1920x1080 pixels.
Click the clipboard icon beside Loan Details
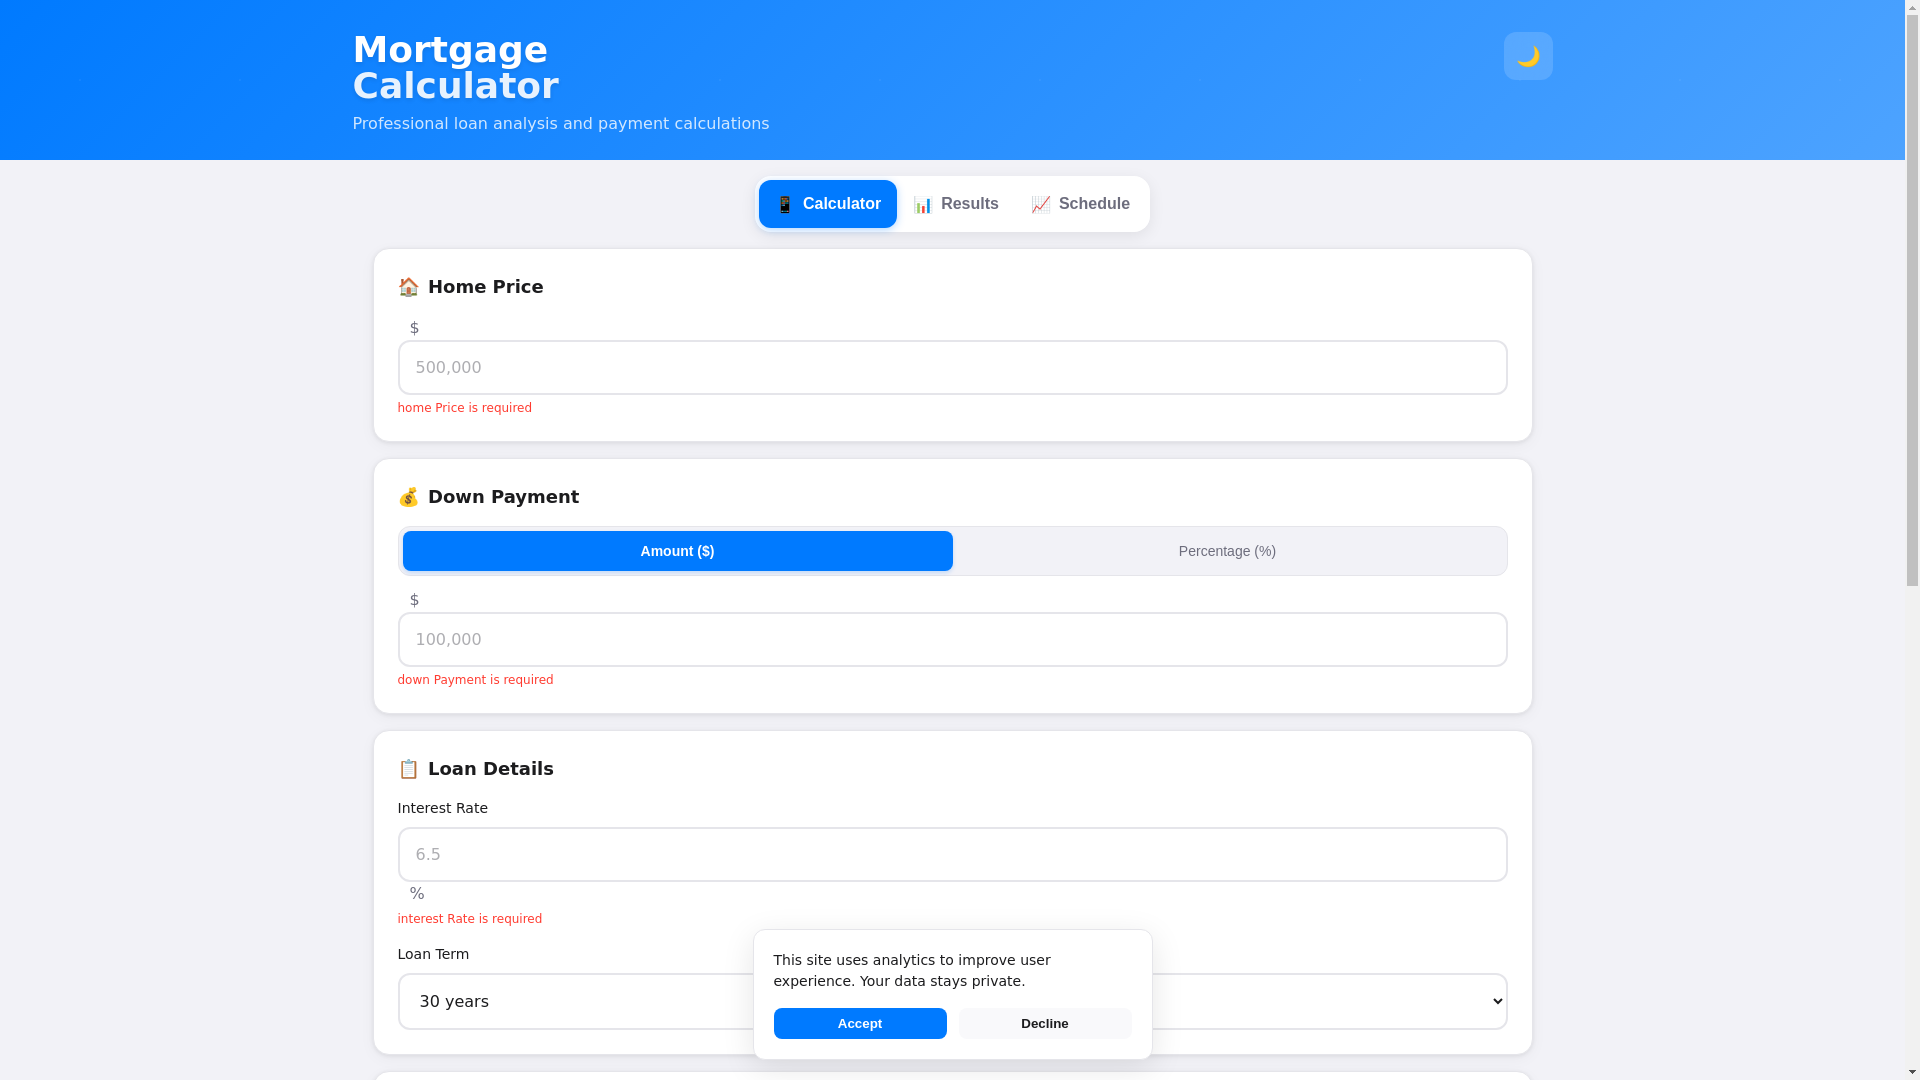(x=408, y=769)
